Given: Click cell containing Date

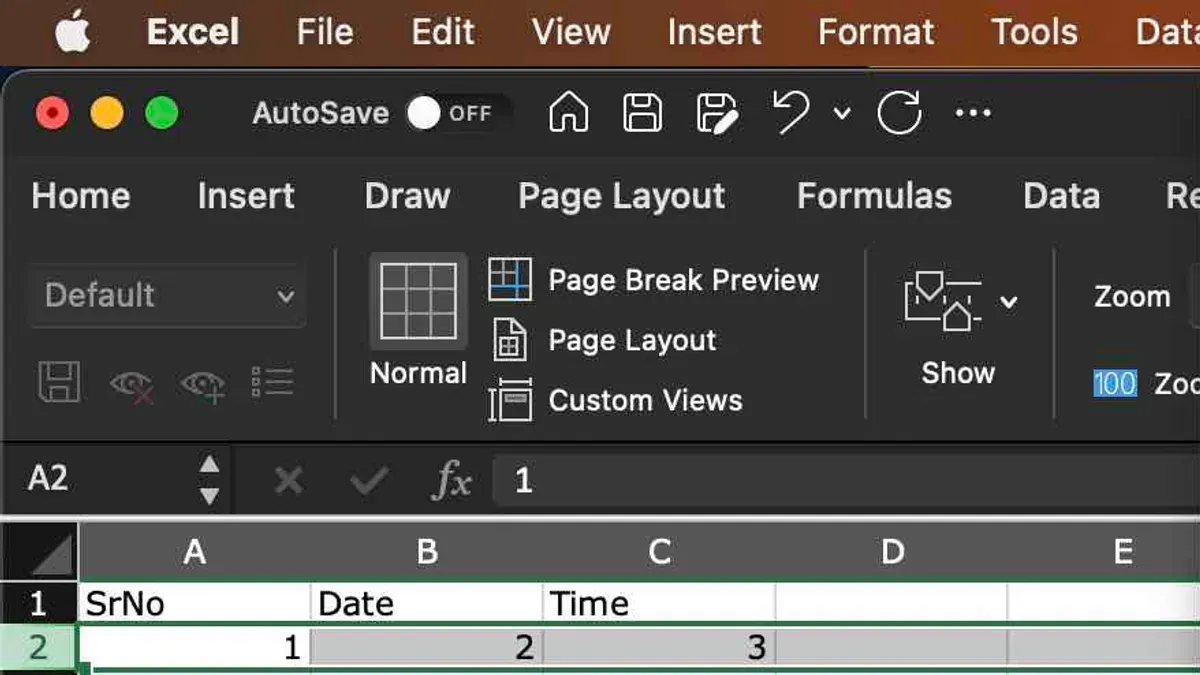Looking at the screenshot, I should click(x=427, y=603).
